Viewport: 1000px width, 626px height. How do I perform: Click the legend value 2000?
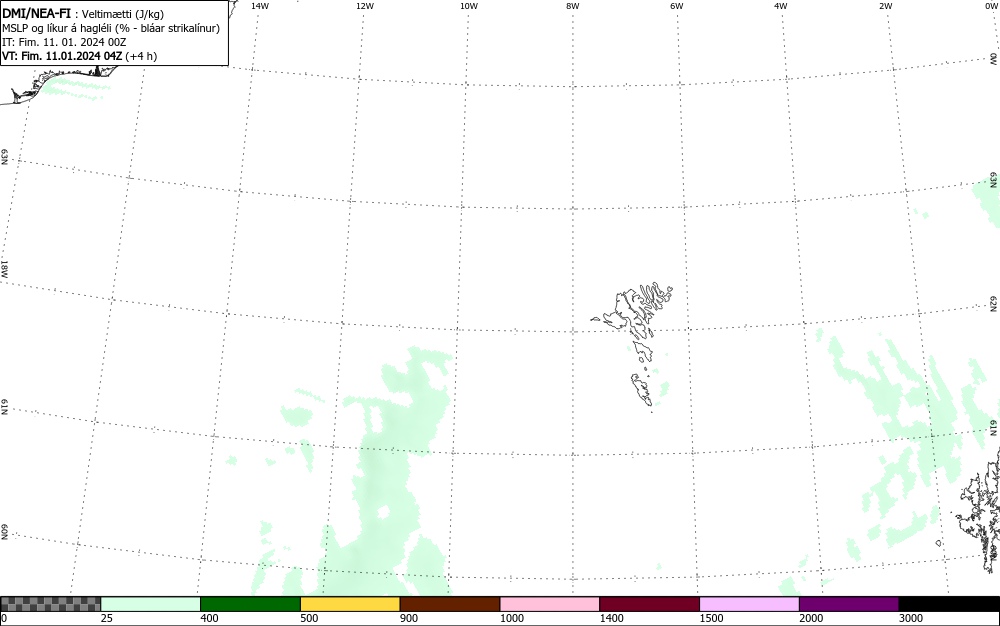811,618
